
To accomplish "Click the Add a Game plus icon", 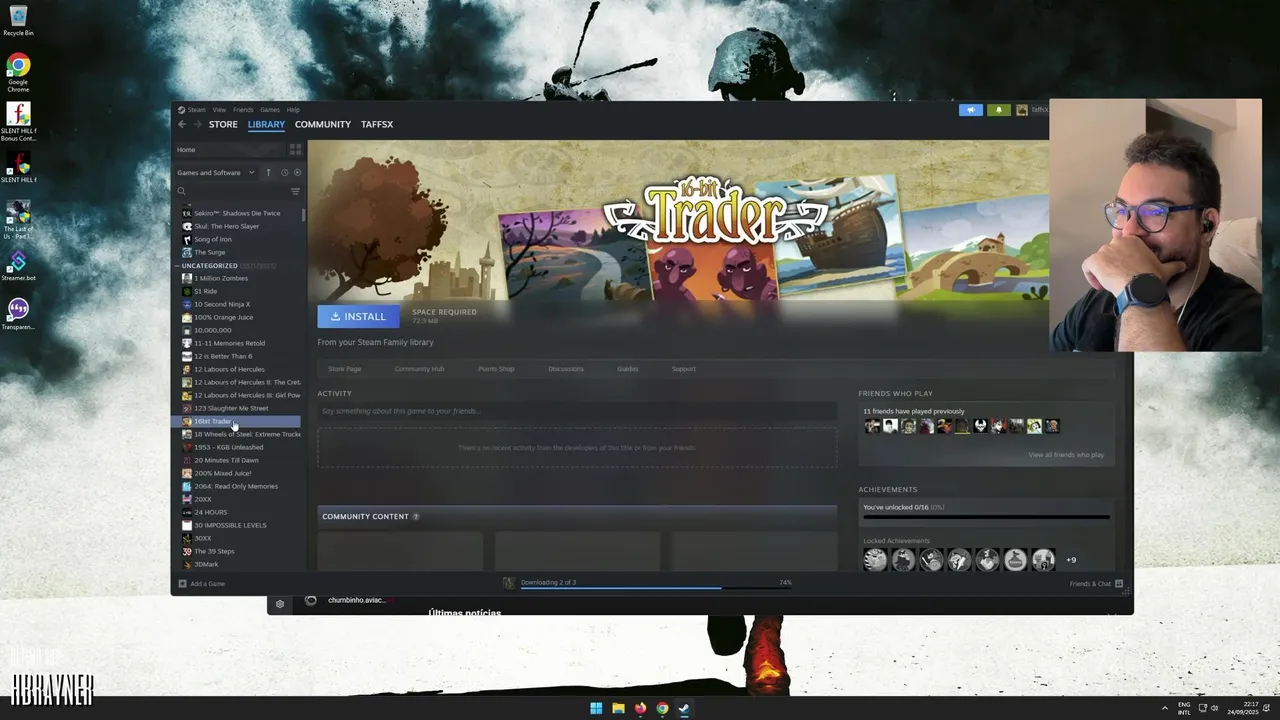I will tap(182, 583).
